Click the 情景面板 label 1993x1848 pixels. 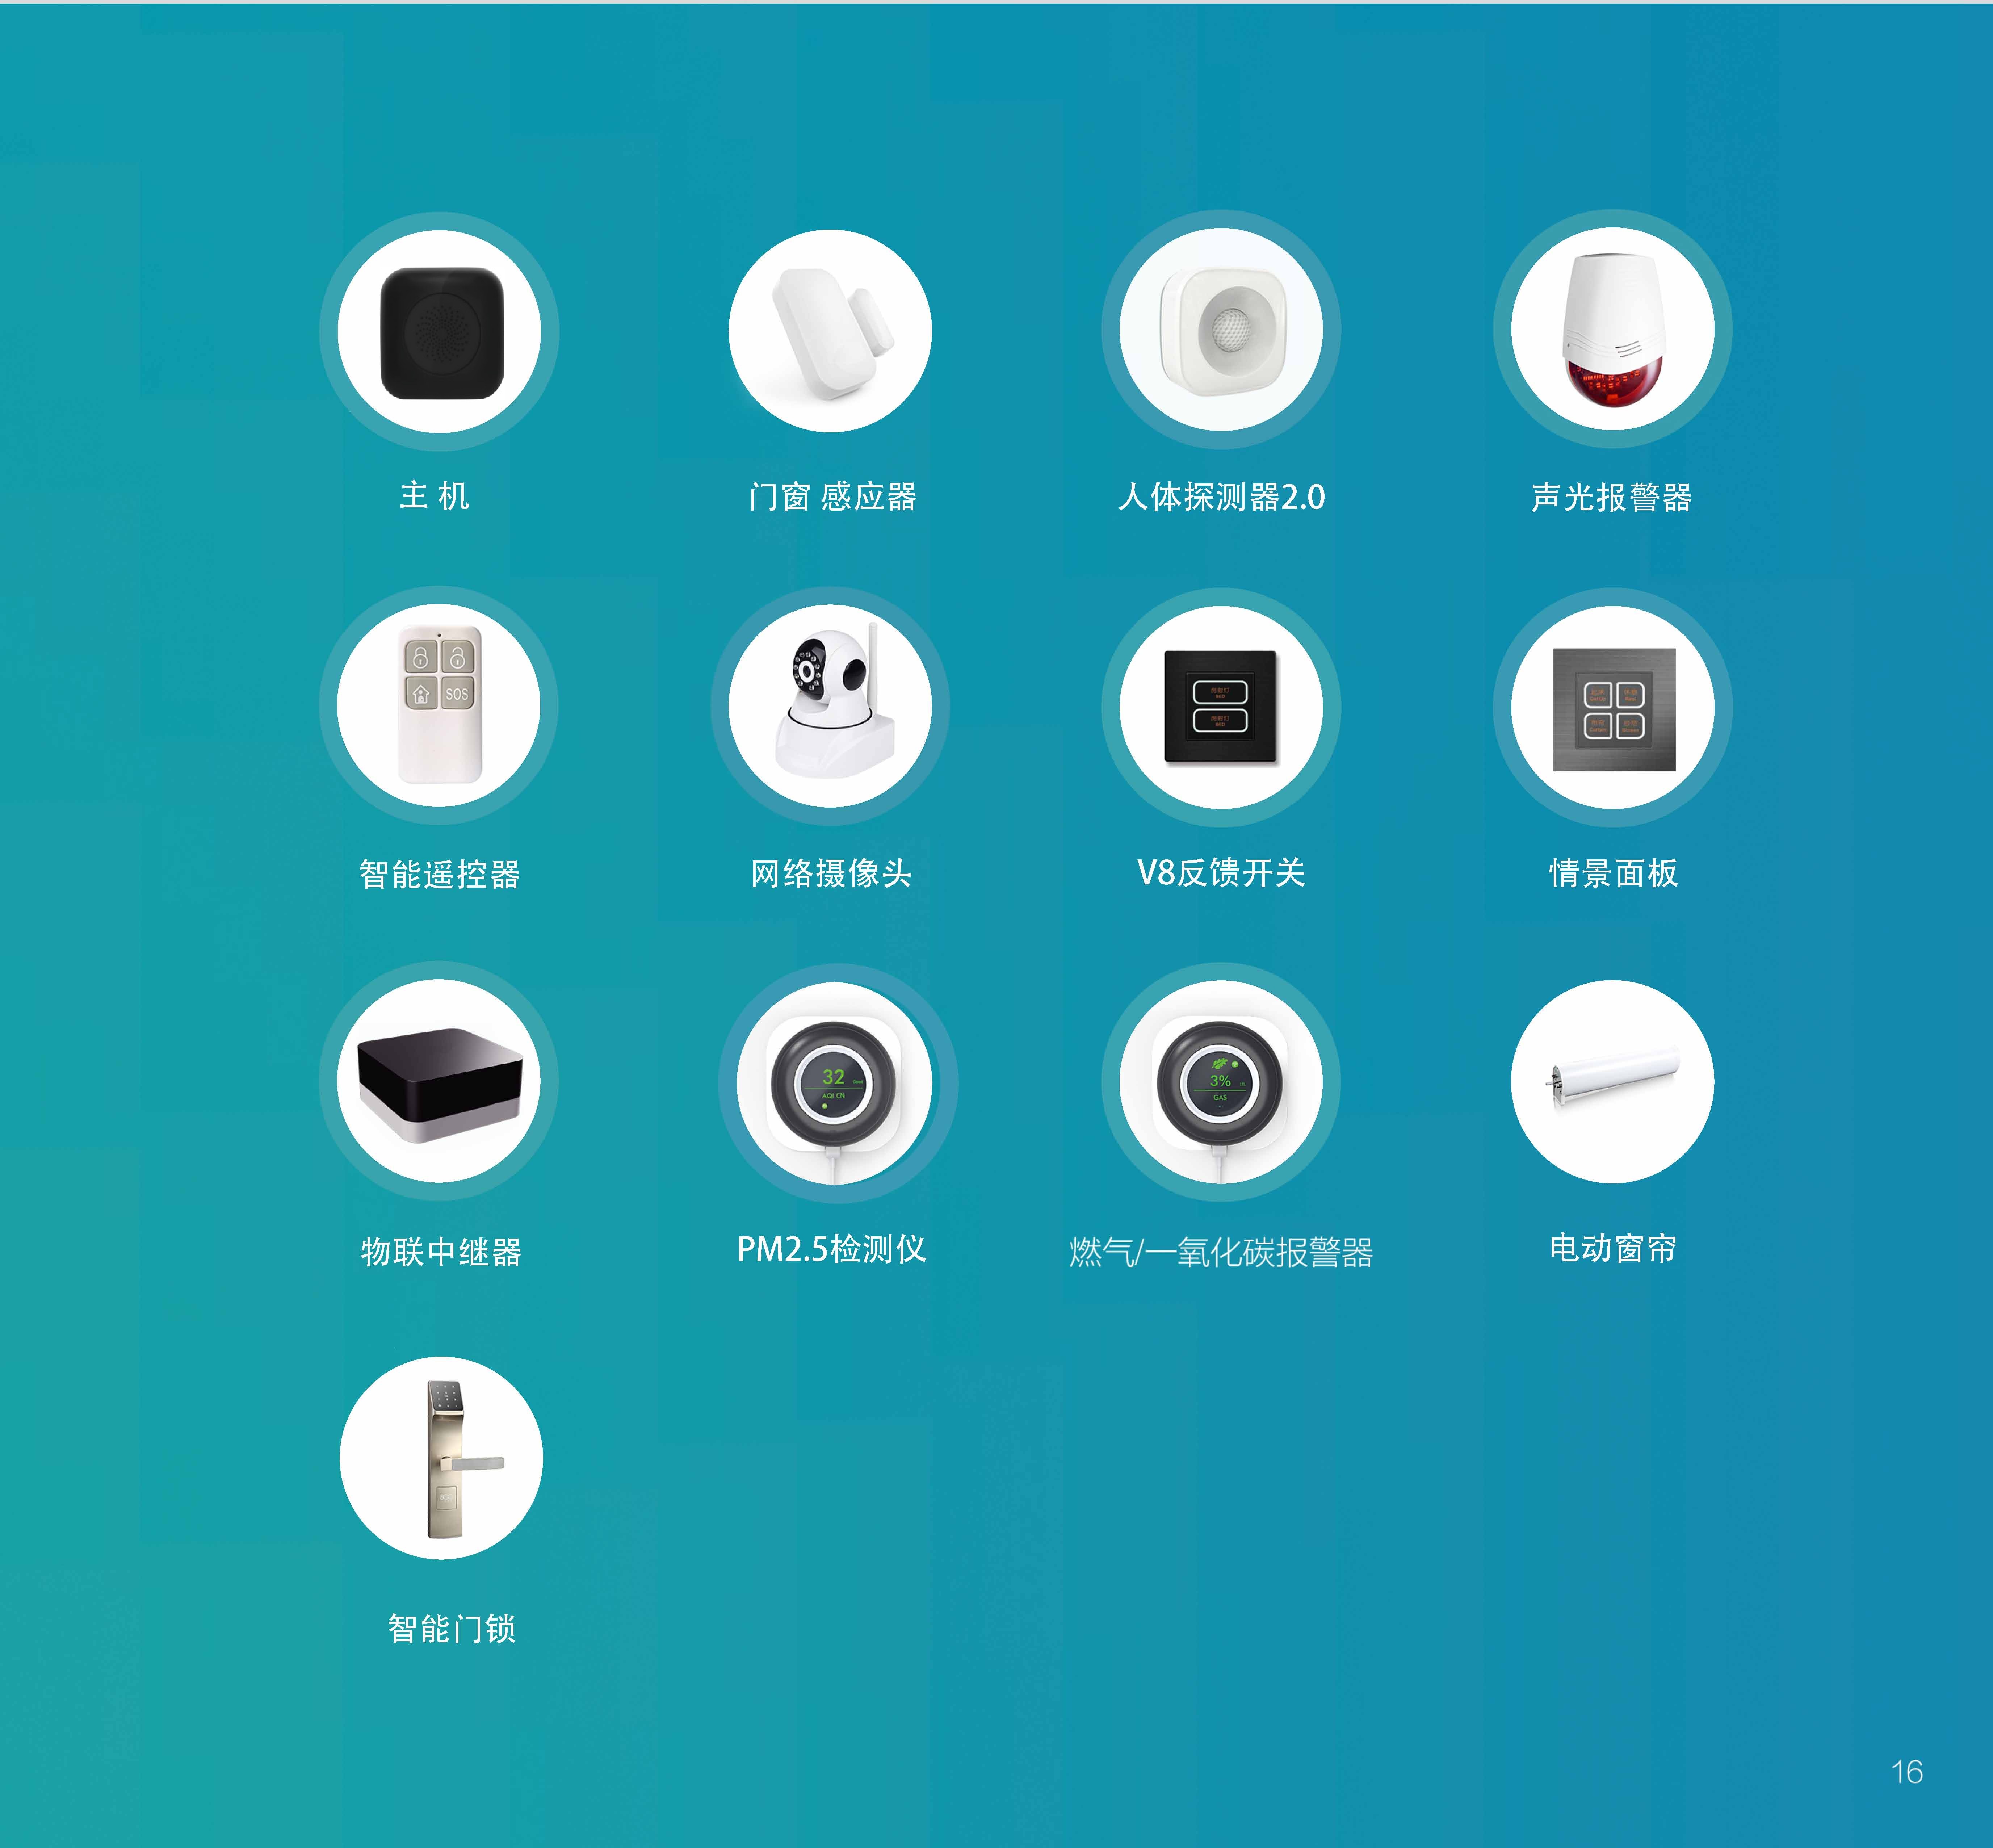pyautogui.click(x=1613, y=873)
